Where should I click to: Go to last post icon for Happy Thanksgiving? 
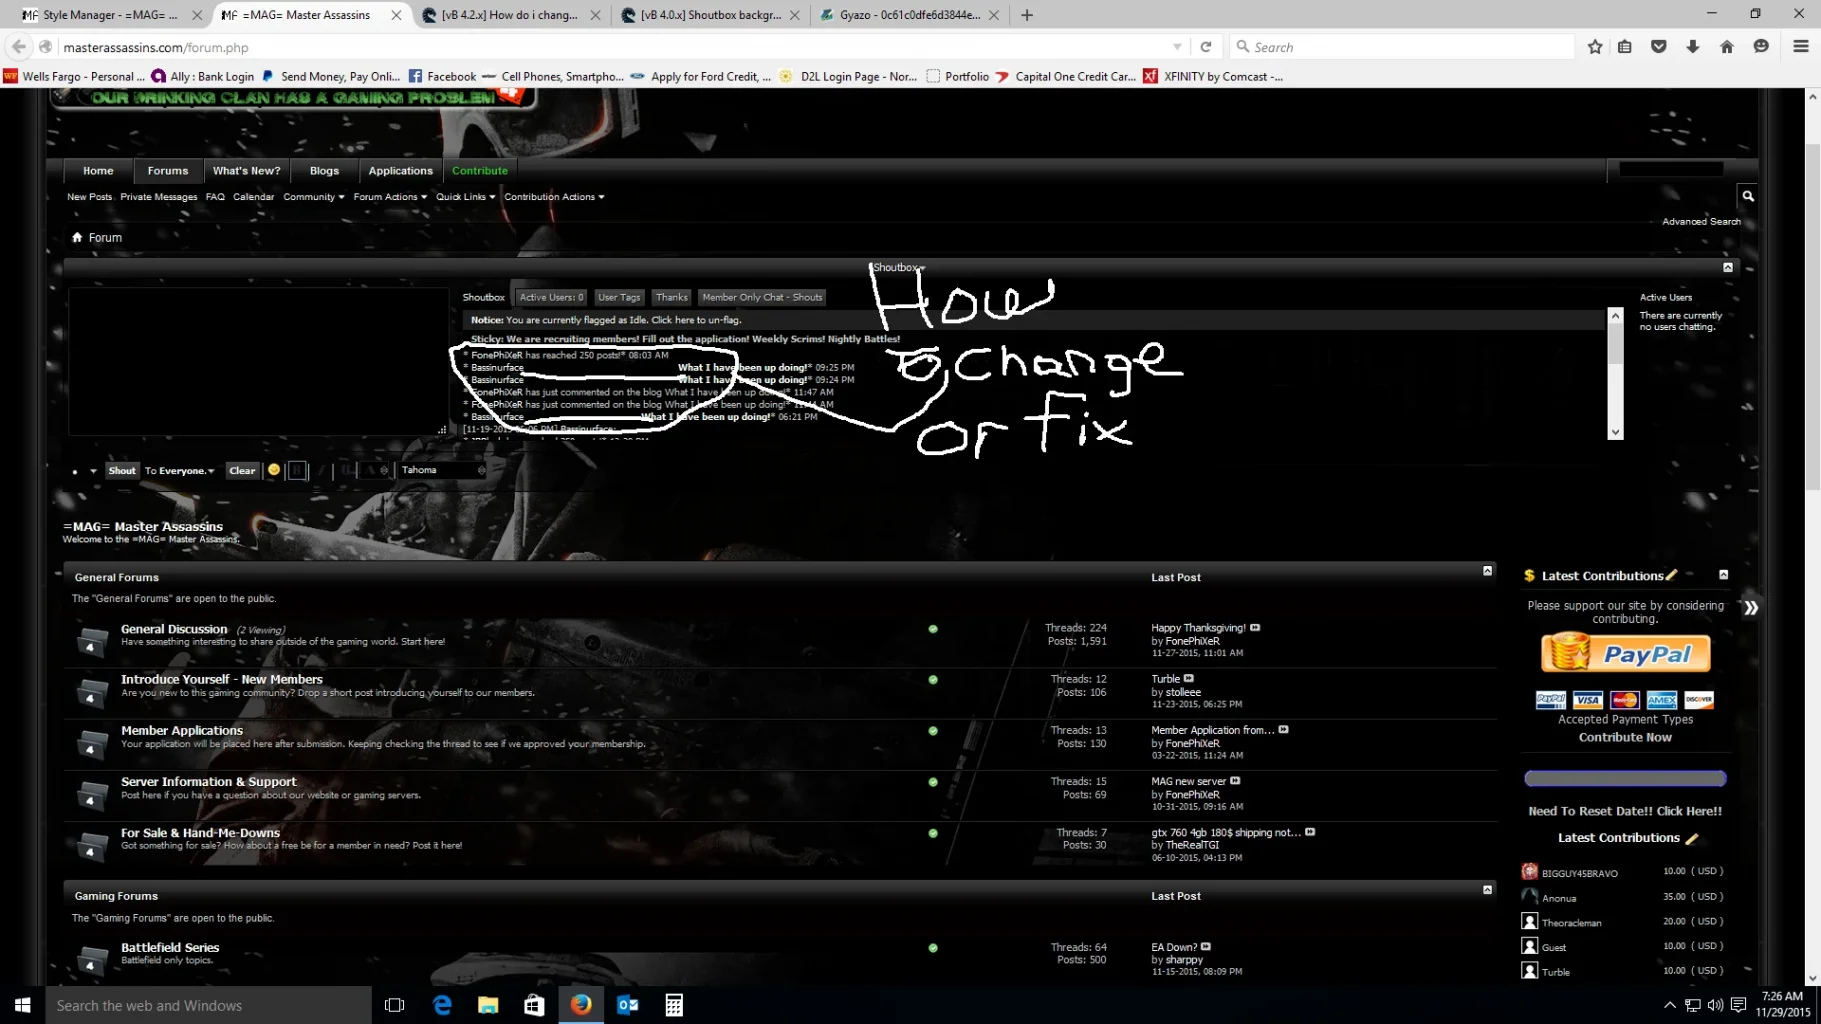1255,628
